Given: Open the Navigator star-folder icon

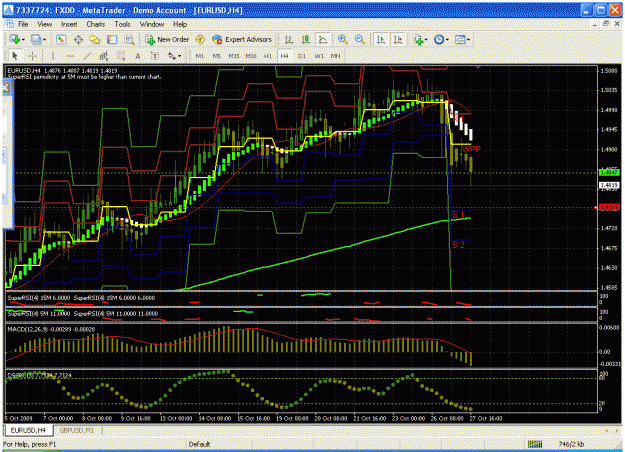Looking at the screenshot, I should pos(95,39).
